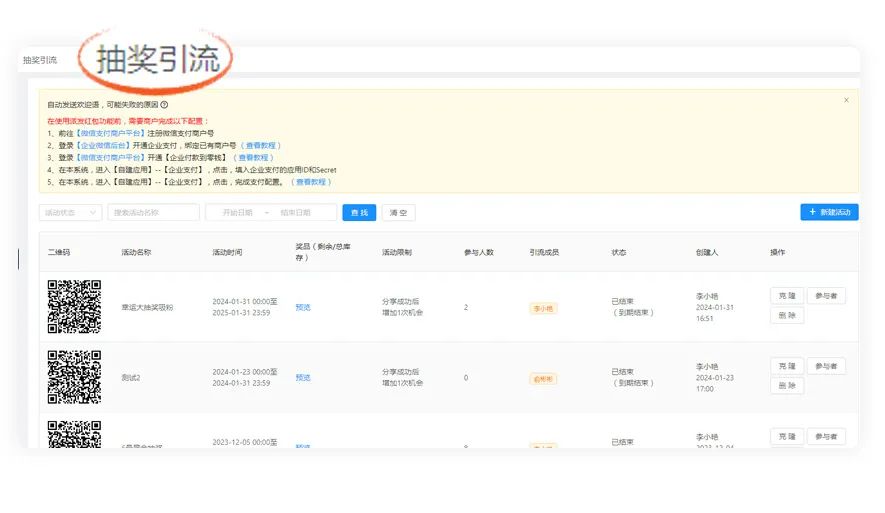Image resolution: width=885 pixels, height=513 pixels.
Task: Click member tag in 幸运大抽奖吸粉 row
Action: tap(544, 309)
